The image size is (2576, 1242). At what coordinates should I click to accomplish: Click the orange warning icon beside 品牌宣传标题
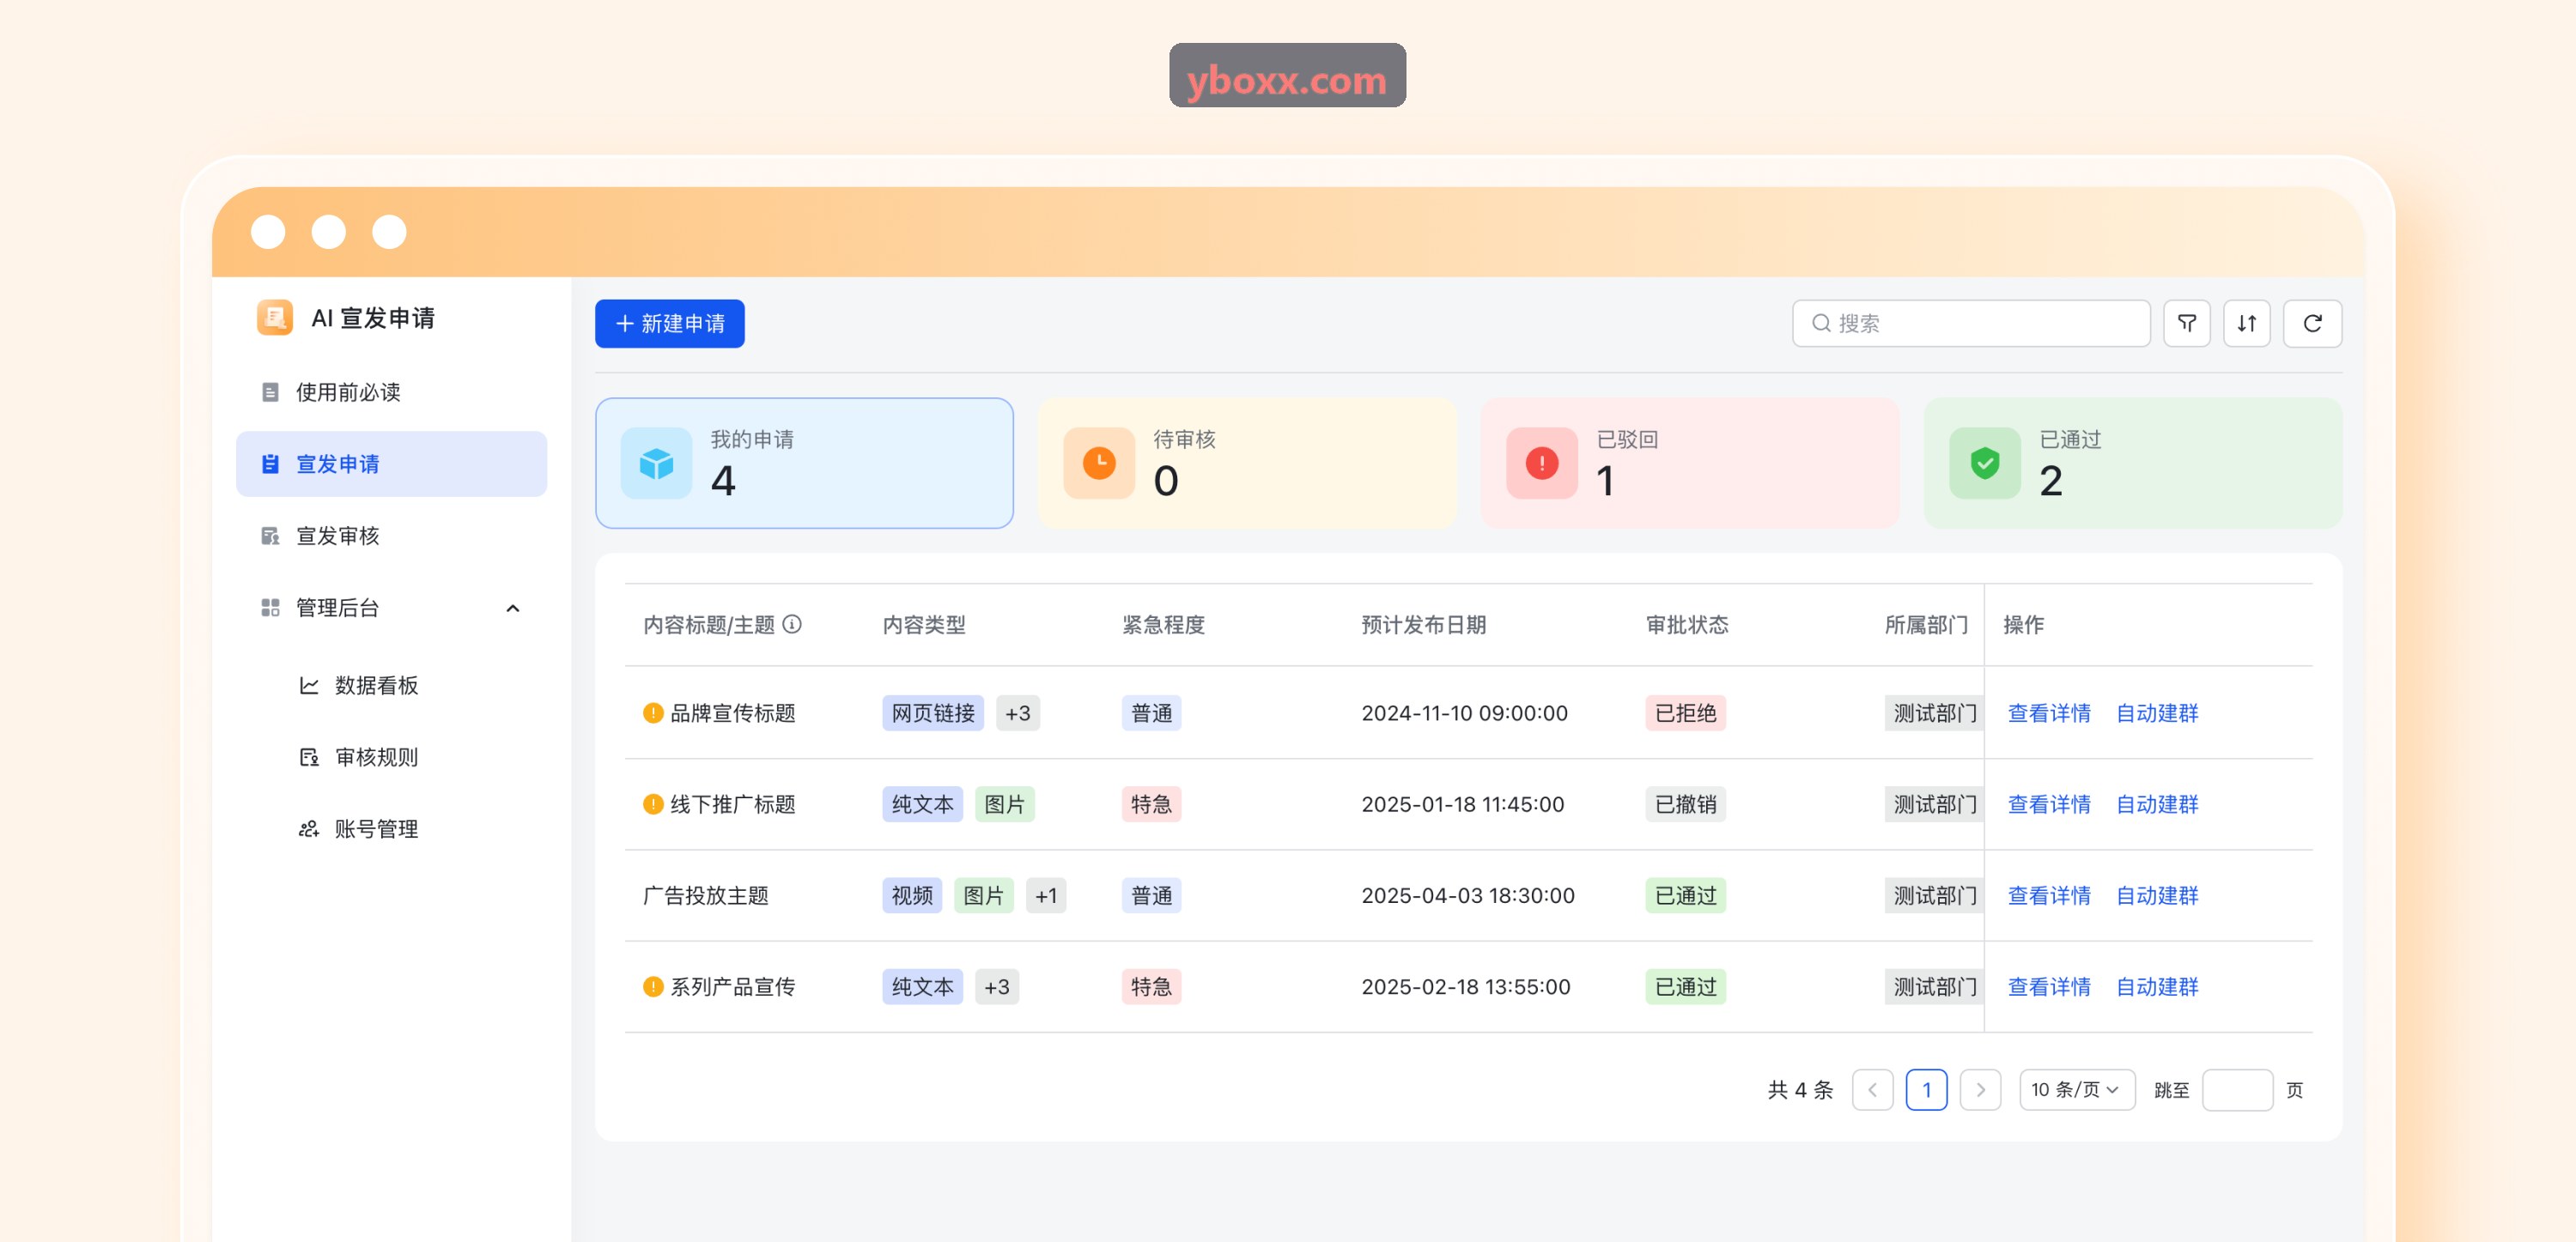(x=653, y=712)
